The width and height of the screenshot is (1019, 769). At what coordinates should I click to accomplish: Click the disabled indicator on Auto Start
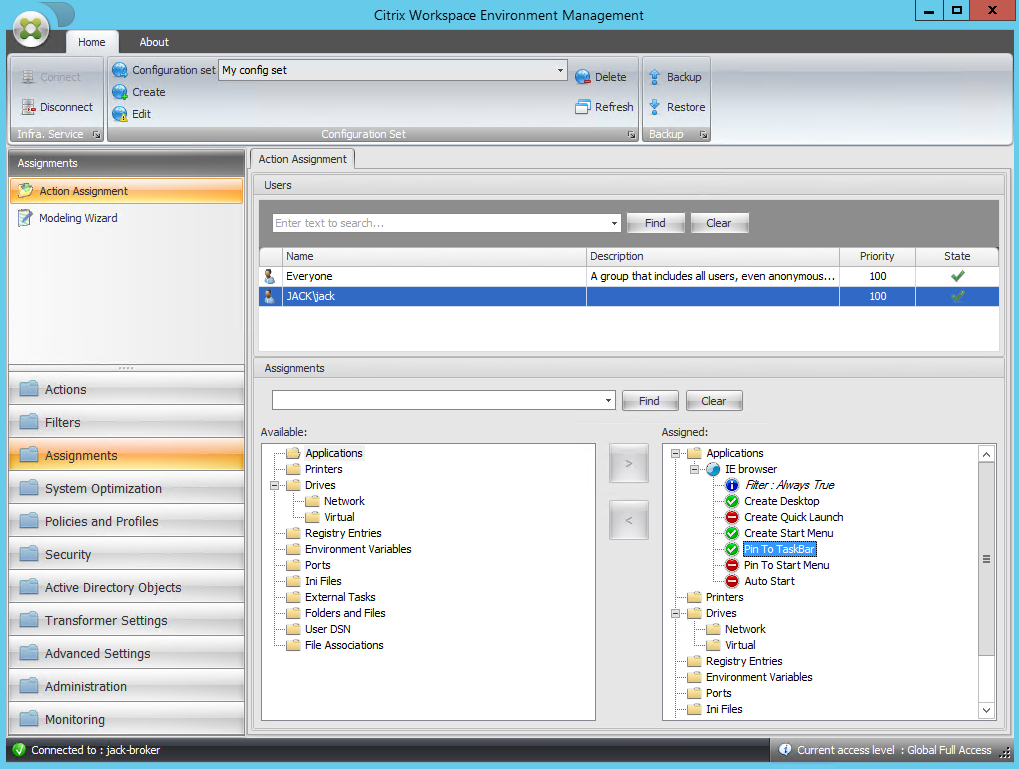coord(733,581)
